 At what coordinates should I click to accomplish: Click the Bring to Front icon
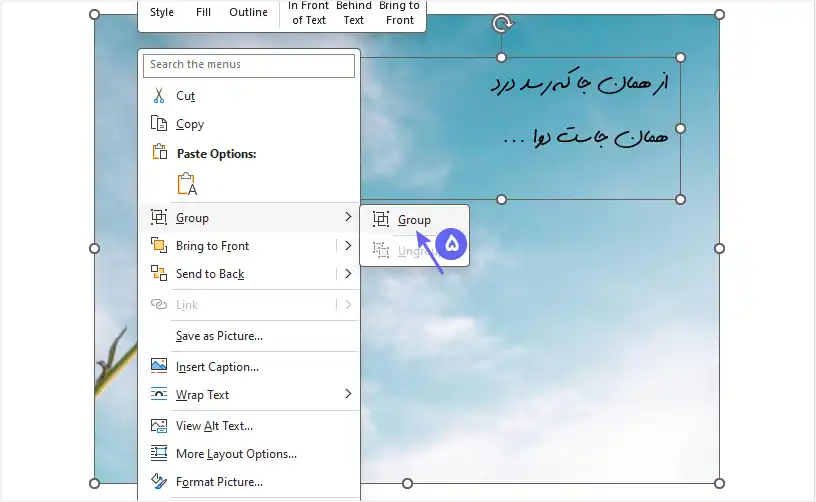(158, 246)
